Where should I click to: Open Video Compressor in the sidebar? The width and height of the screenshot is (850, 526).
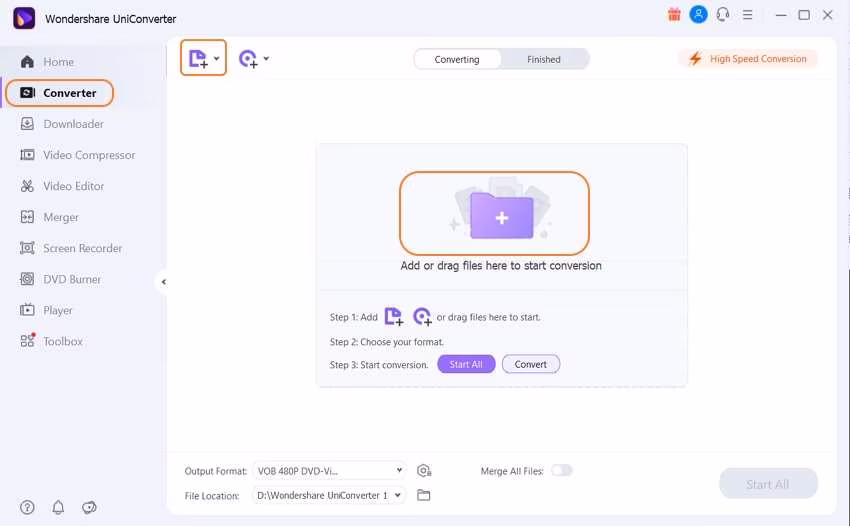click(89, 155)
